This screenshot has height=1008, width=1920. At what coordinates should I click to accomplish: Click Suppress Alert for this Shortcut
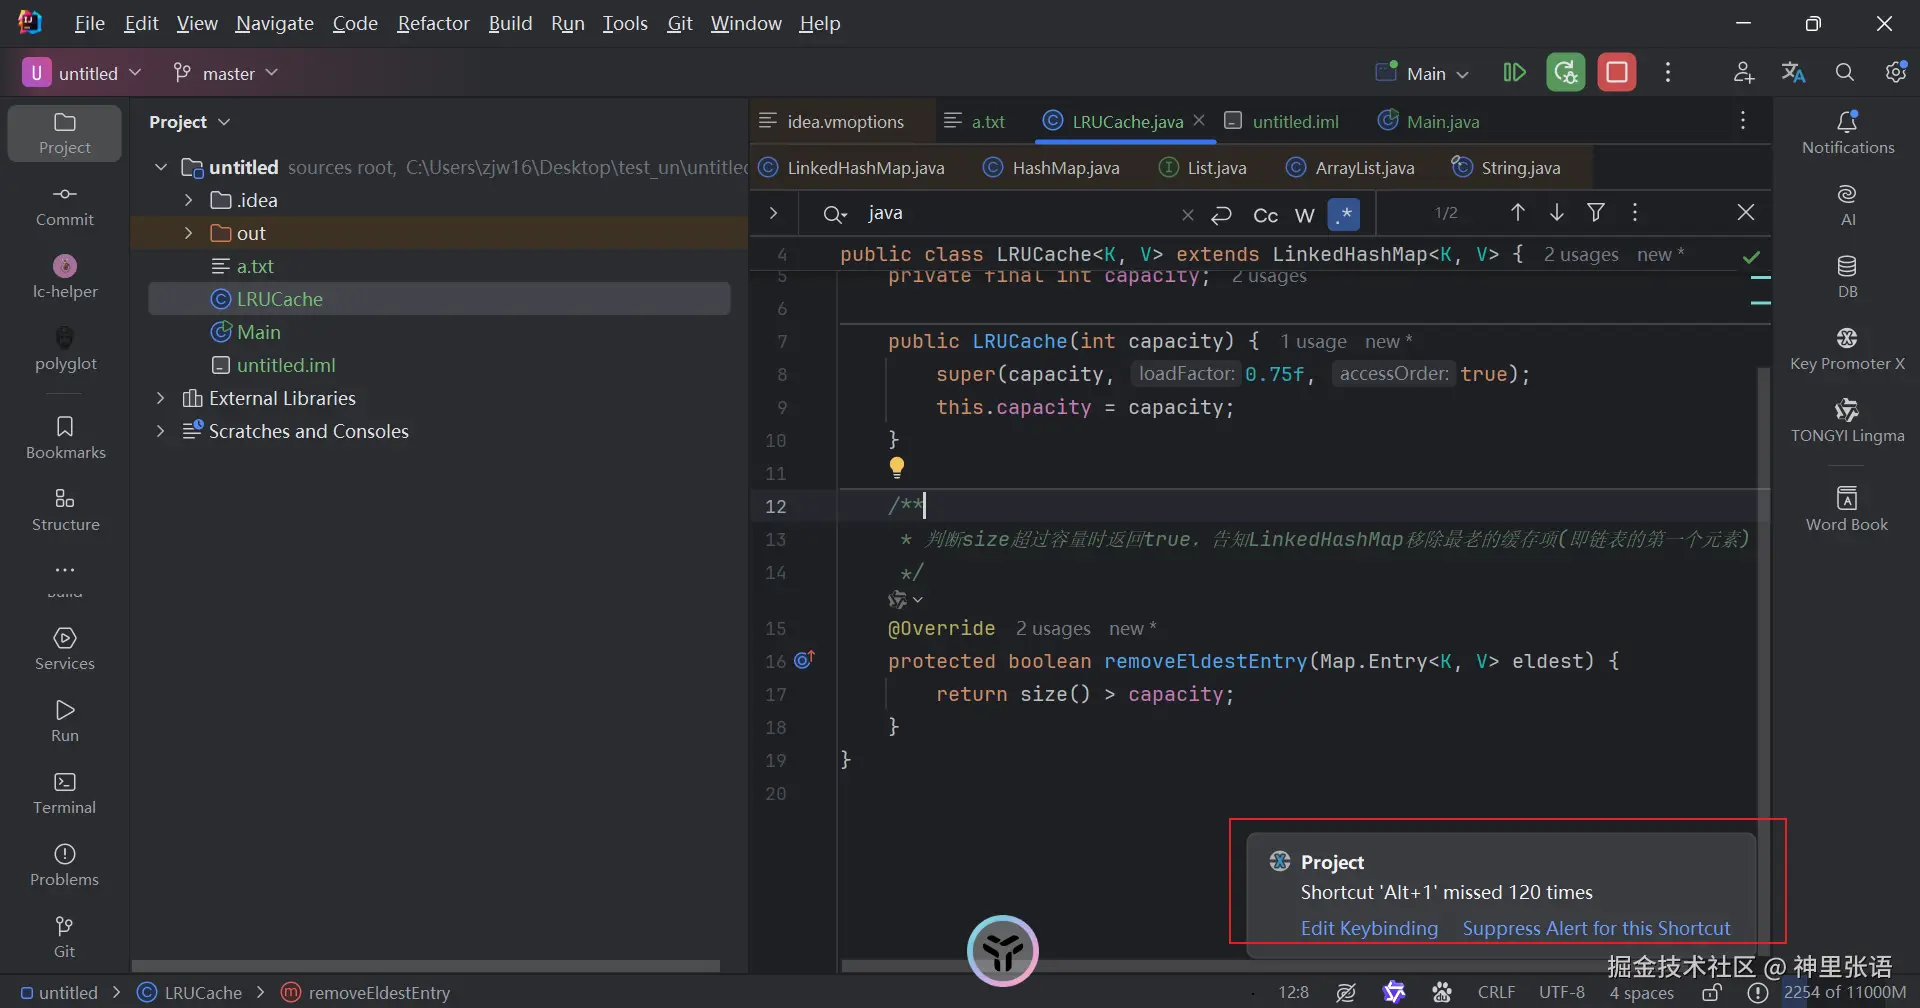(x=1596, y=928)
